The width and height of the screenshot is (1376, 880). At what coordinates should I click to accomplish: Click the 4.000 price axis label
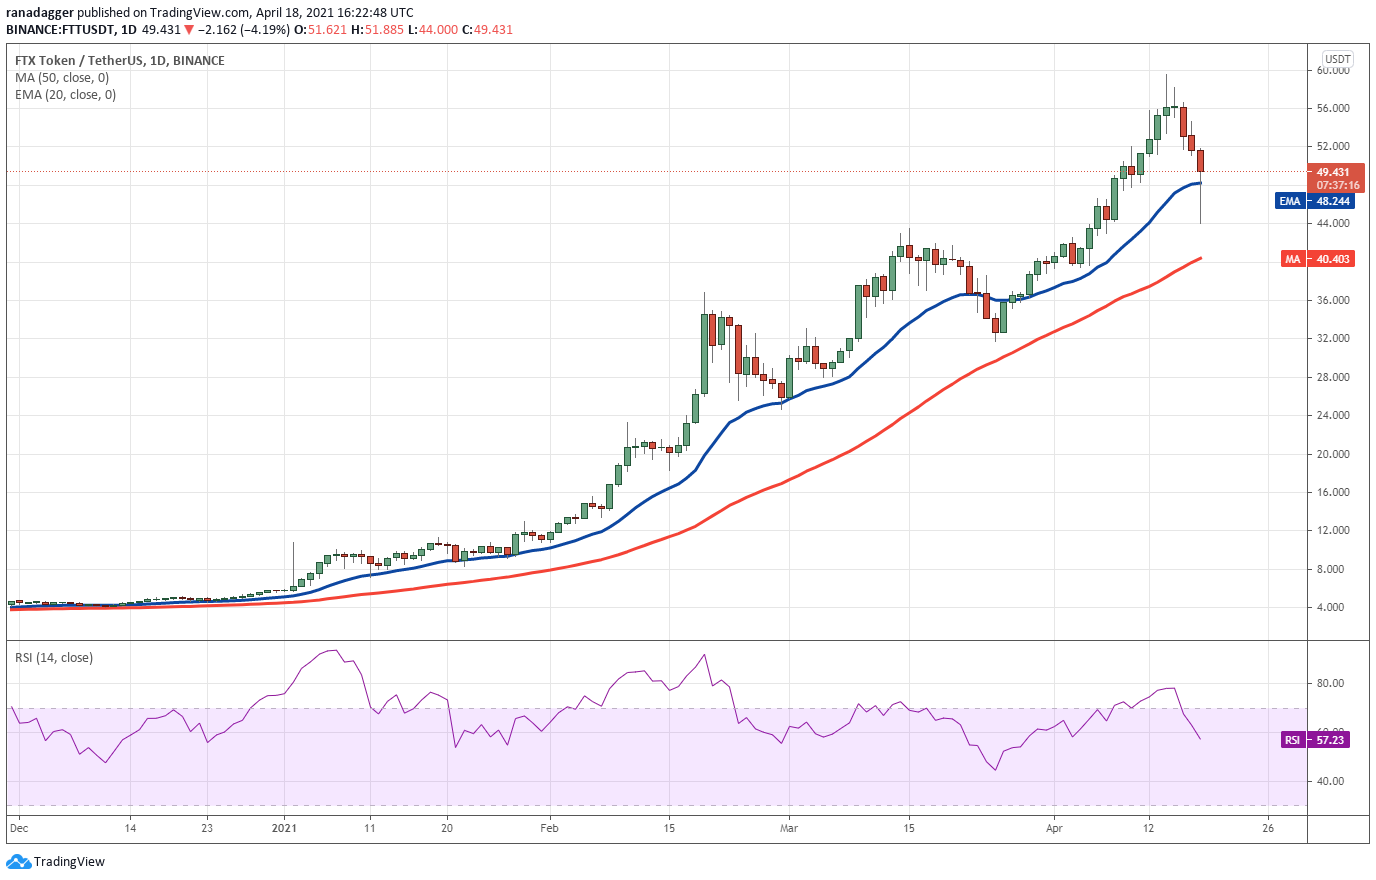click(1330, 607)
